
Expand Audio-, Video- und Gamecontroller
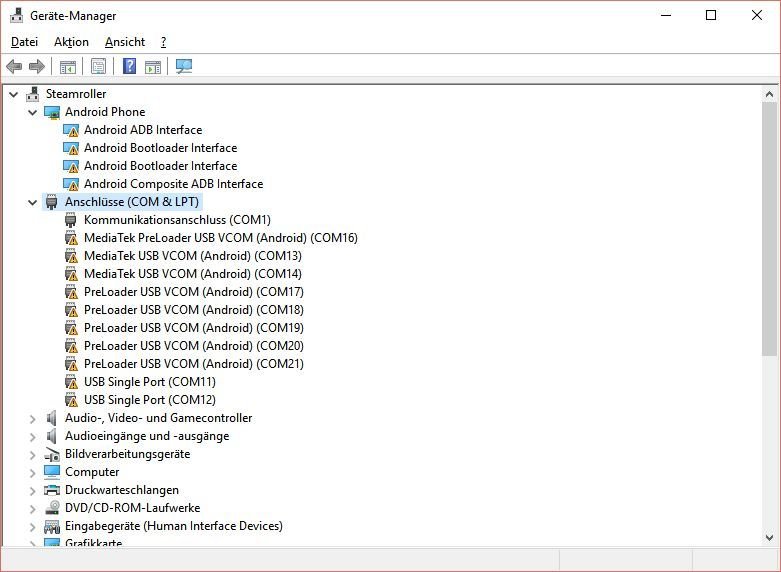[x=32, y=419]
